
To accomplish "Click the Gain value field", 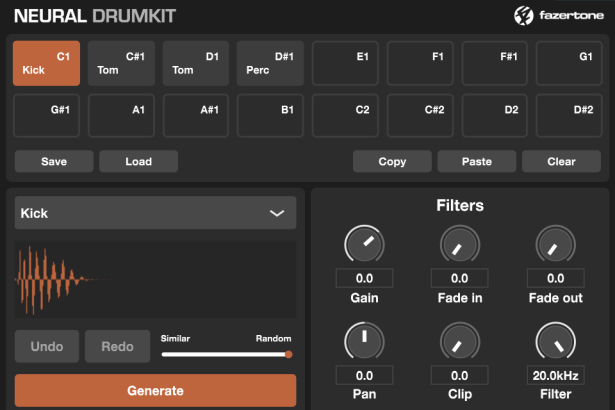I will click(364, 279).
